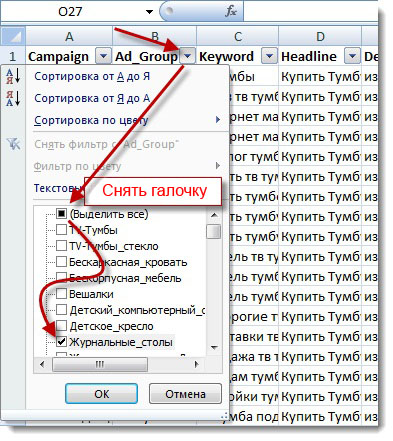The height and width of the screenshot is (441, 393).
Task: Uncheck the Журнальные_столы checkbox
Action: (61, 342)
